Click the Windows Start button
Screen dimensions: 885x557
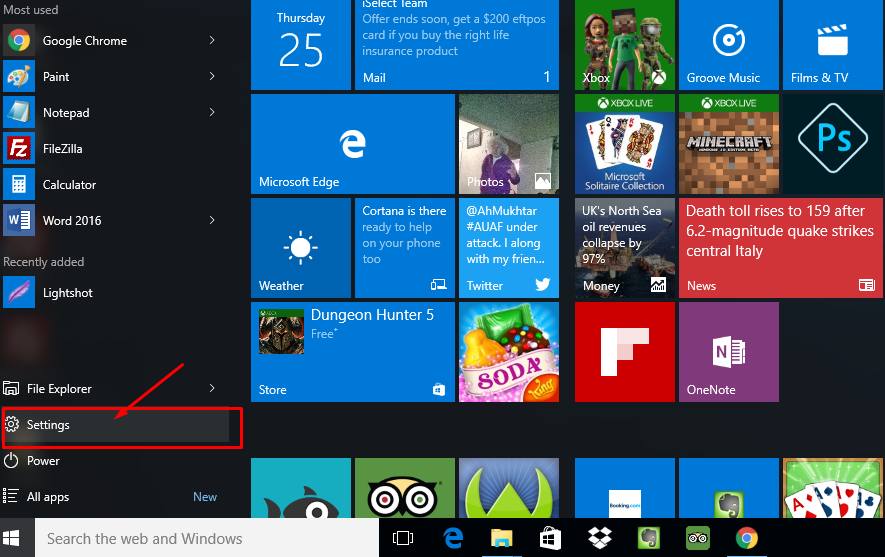point(11,538)
